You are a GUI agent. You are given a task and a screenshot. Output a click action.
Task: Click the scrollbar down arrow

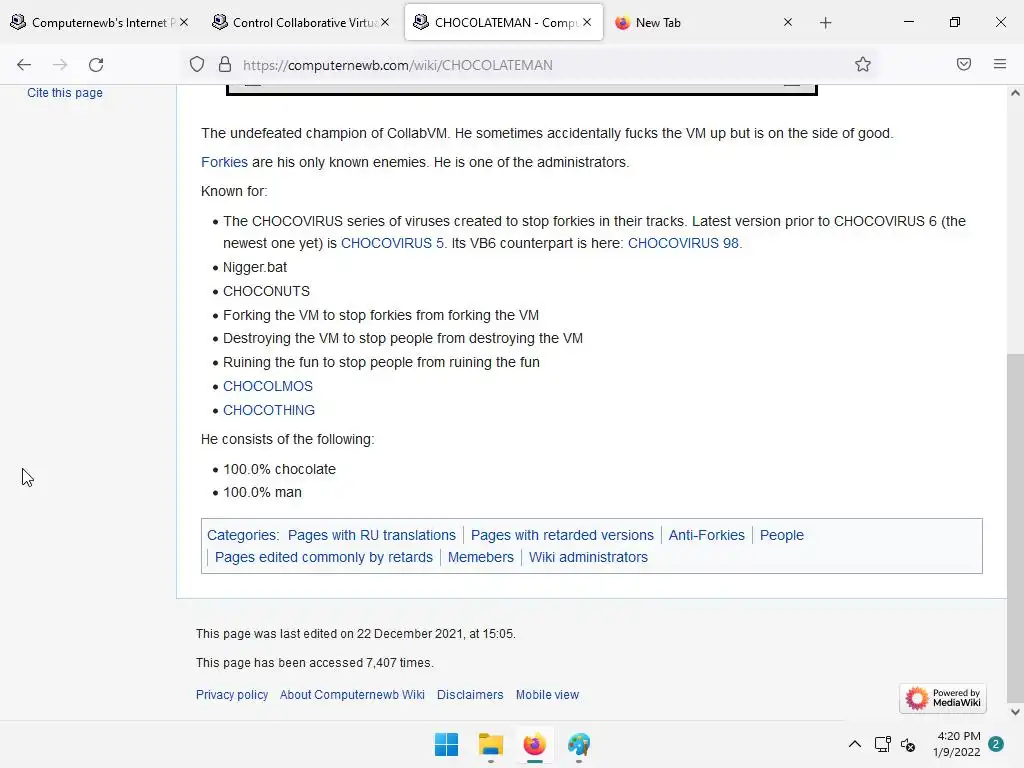point(1015,712)
